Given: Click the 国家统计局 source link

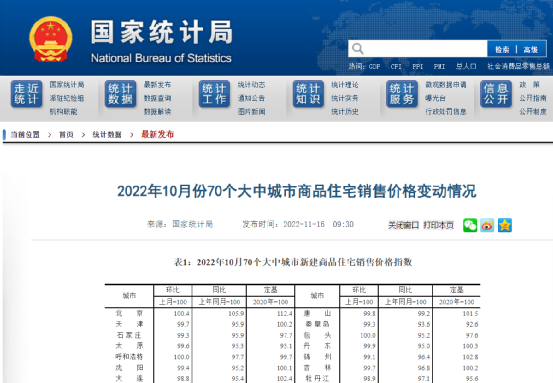Looking at the screenshot, I should [x=193, y=224].
